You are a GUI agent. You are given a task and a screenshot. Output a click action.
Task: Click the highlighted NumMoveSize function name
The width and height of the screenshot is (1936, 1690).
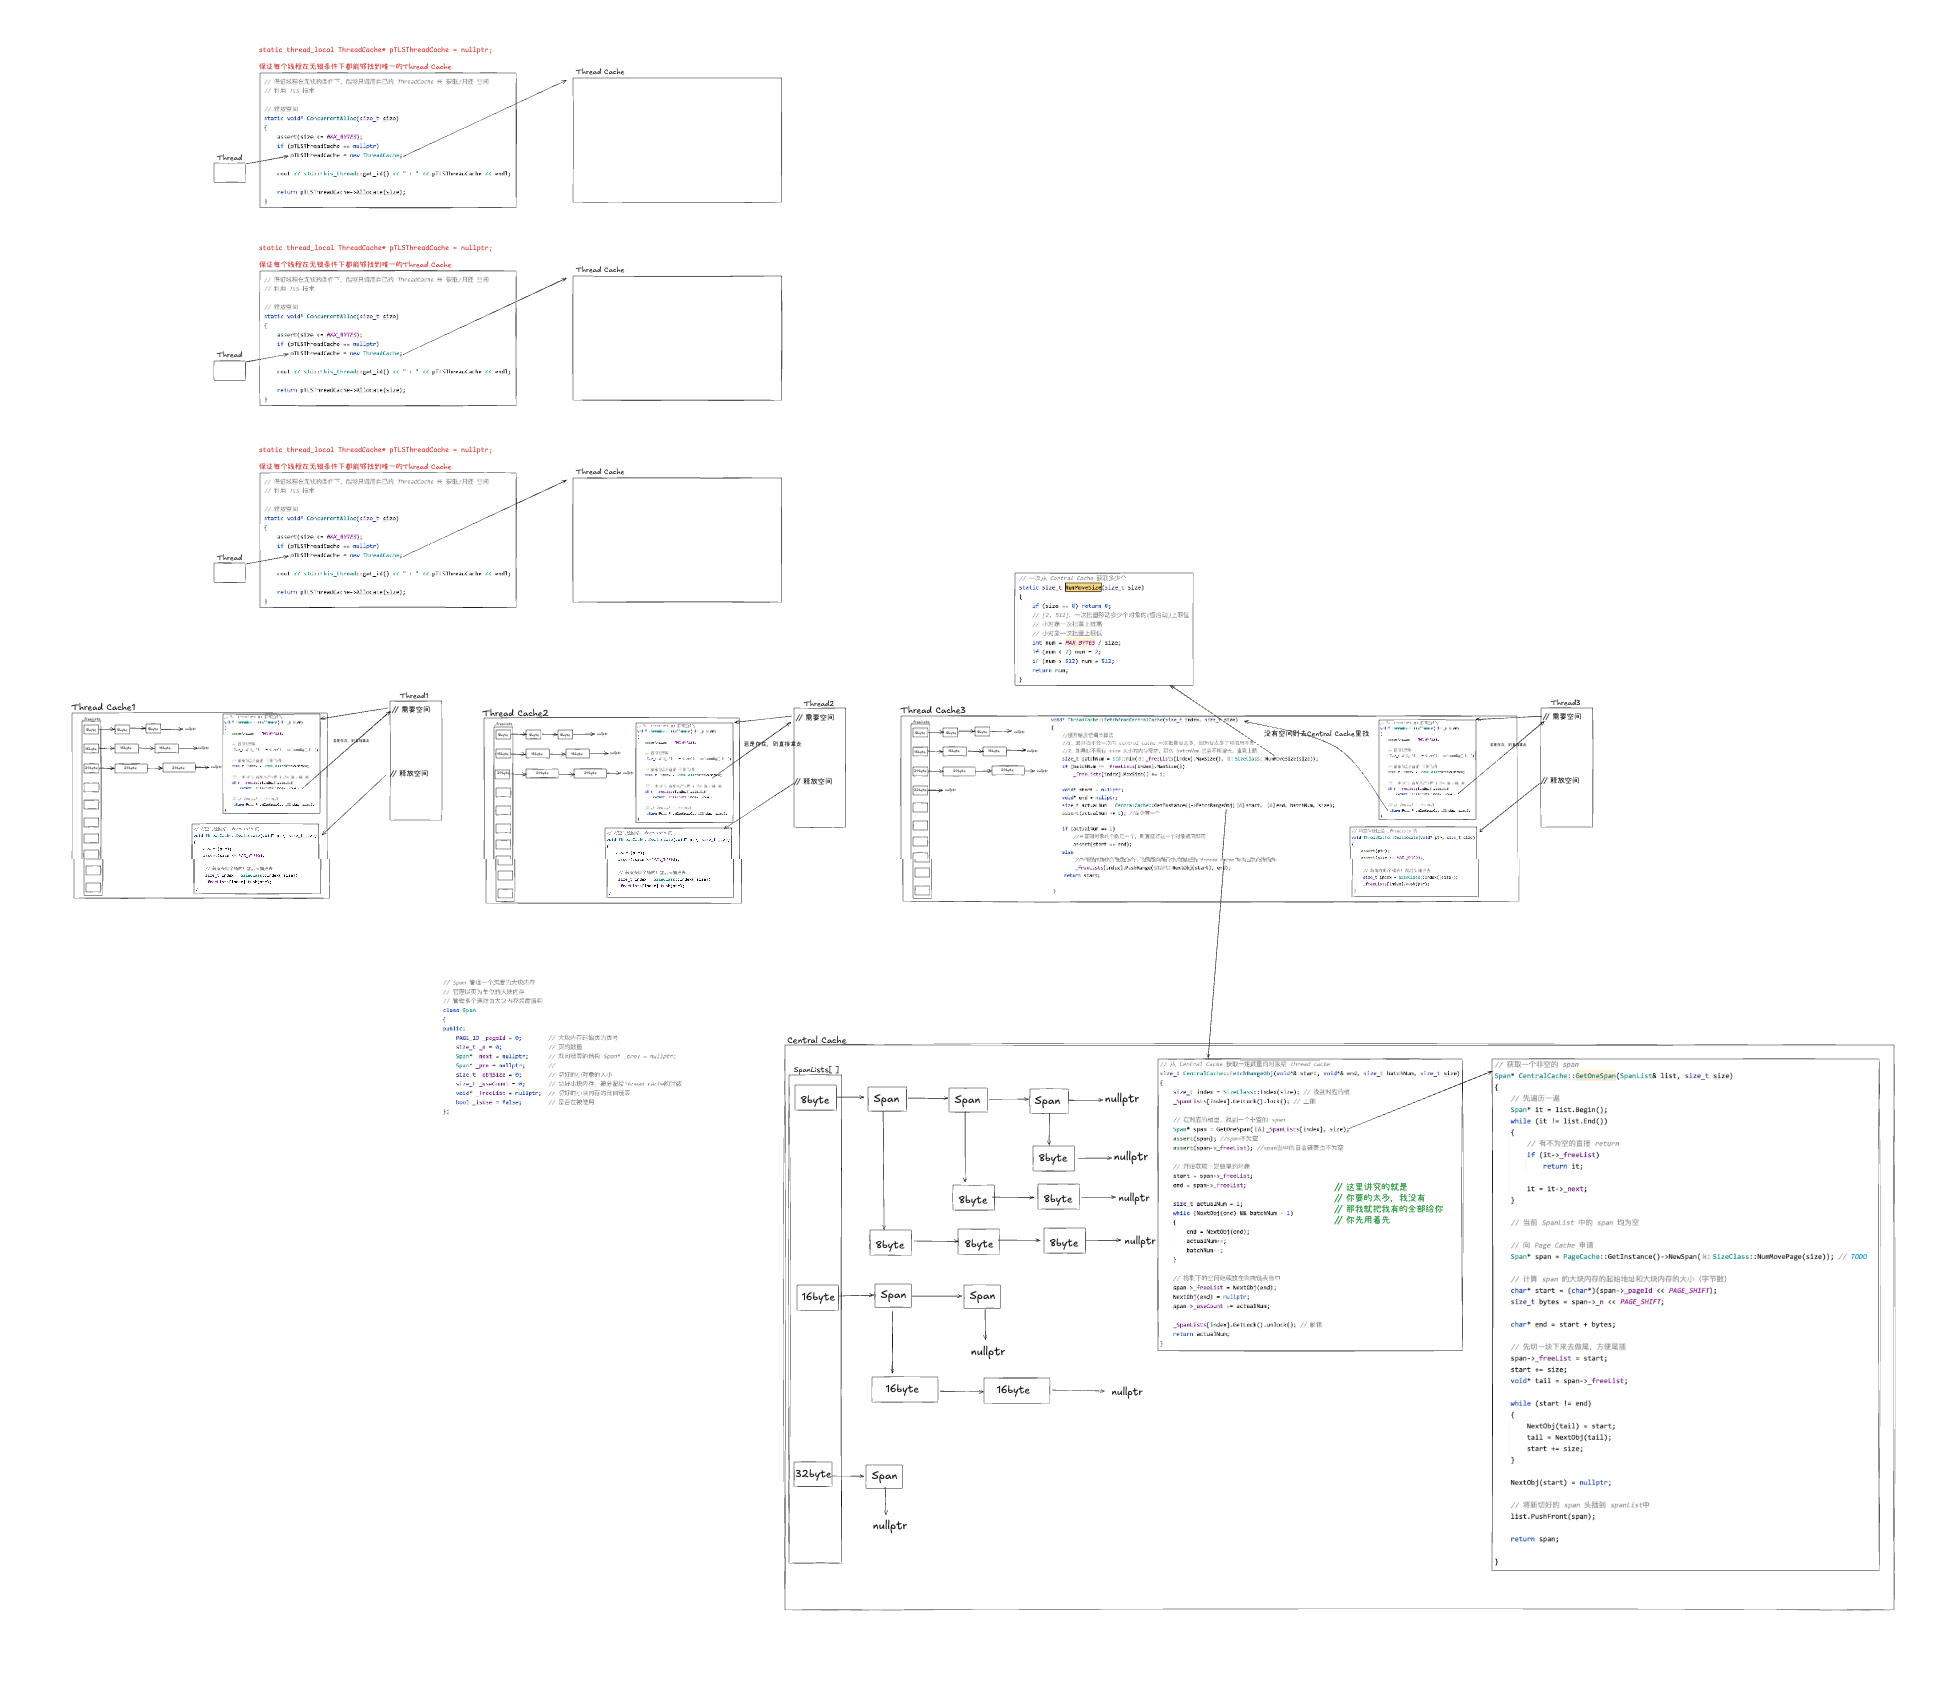[x=1082, y=588]
